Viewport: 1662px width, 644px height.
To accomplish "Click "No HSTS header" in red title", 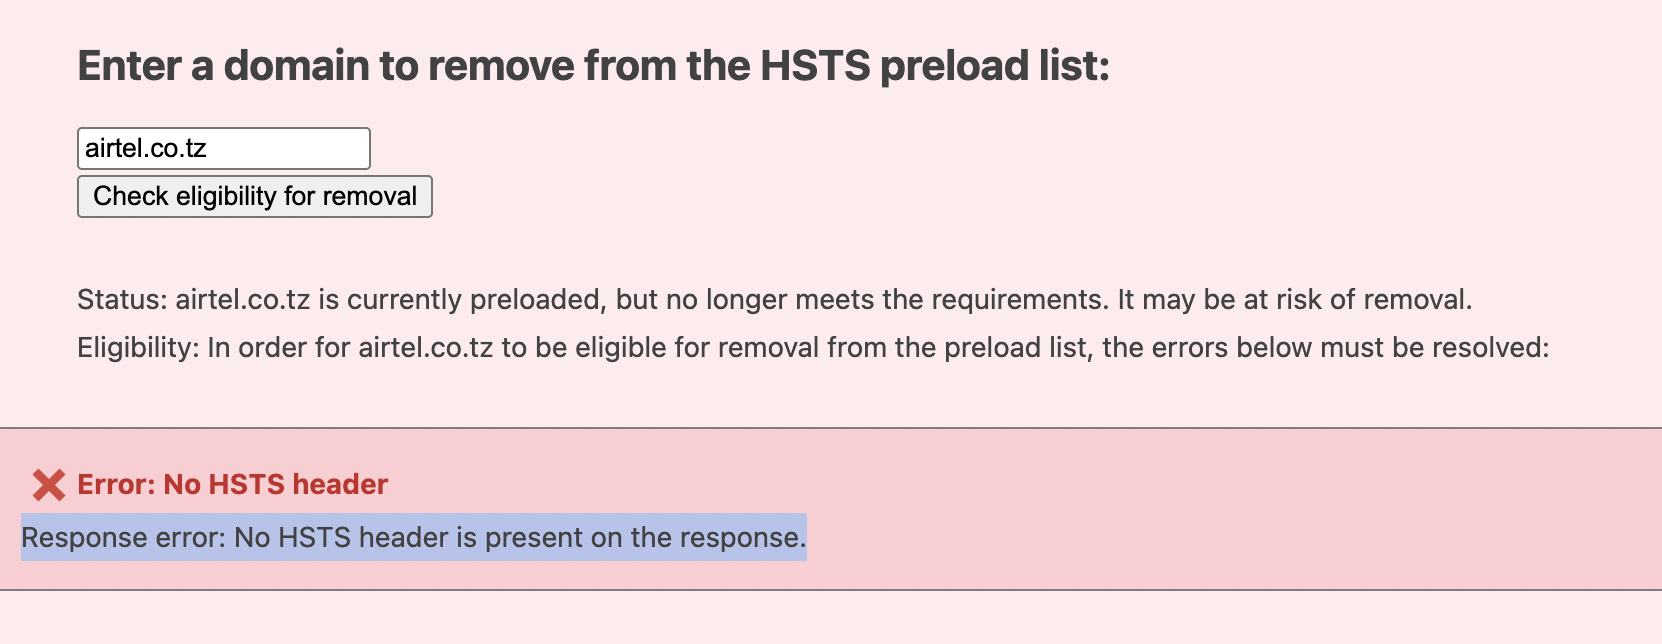I will coord(276,485).
